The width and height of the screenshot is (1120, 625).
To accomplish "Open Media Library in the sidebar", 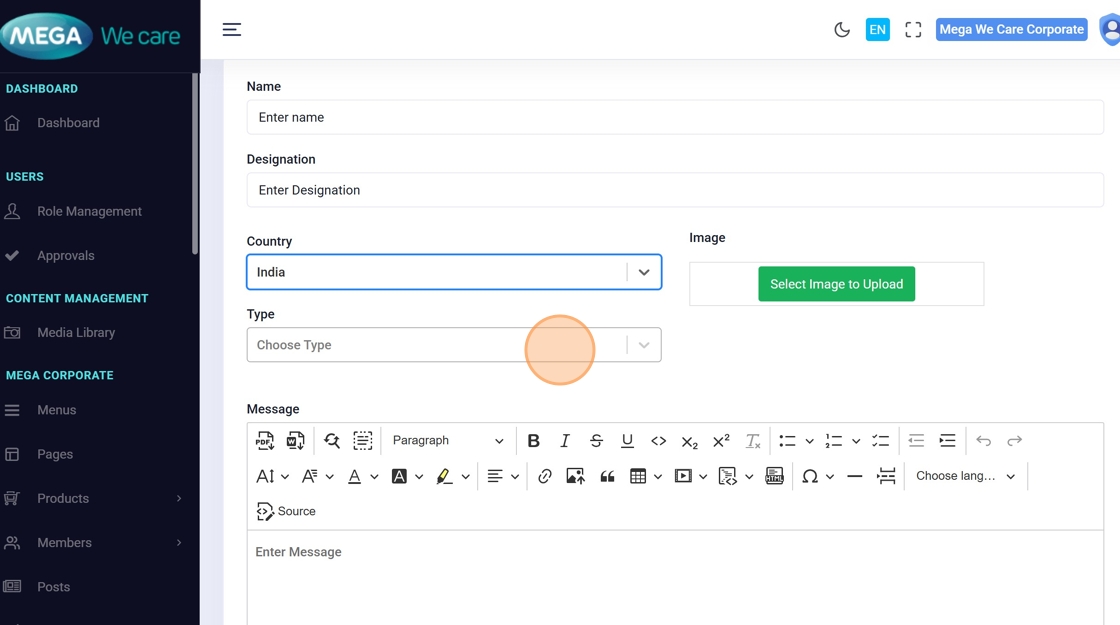I will [76, 333].
